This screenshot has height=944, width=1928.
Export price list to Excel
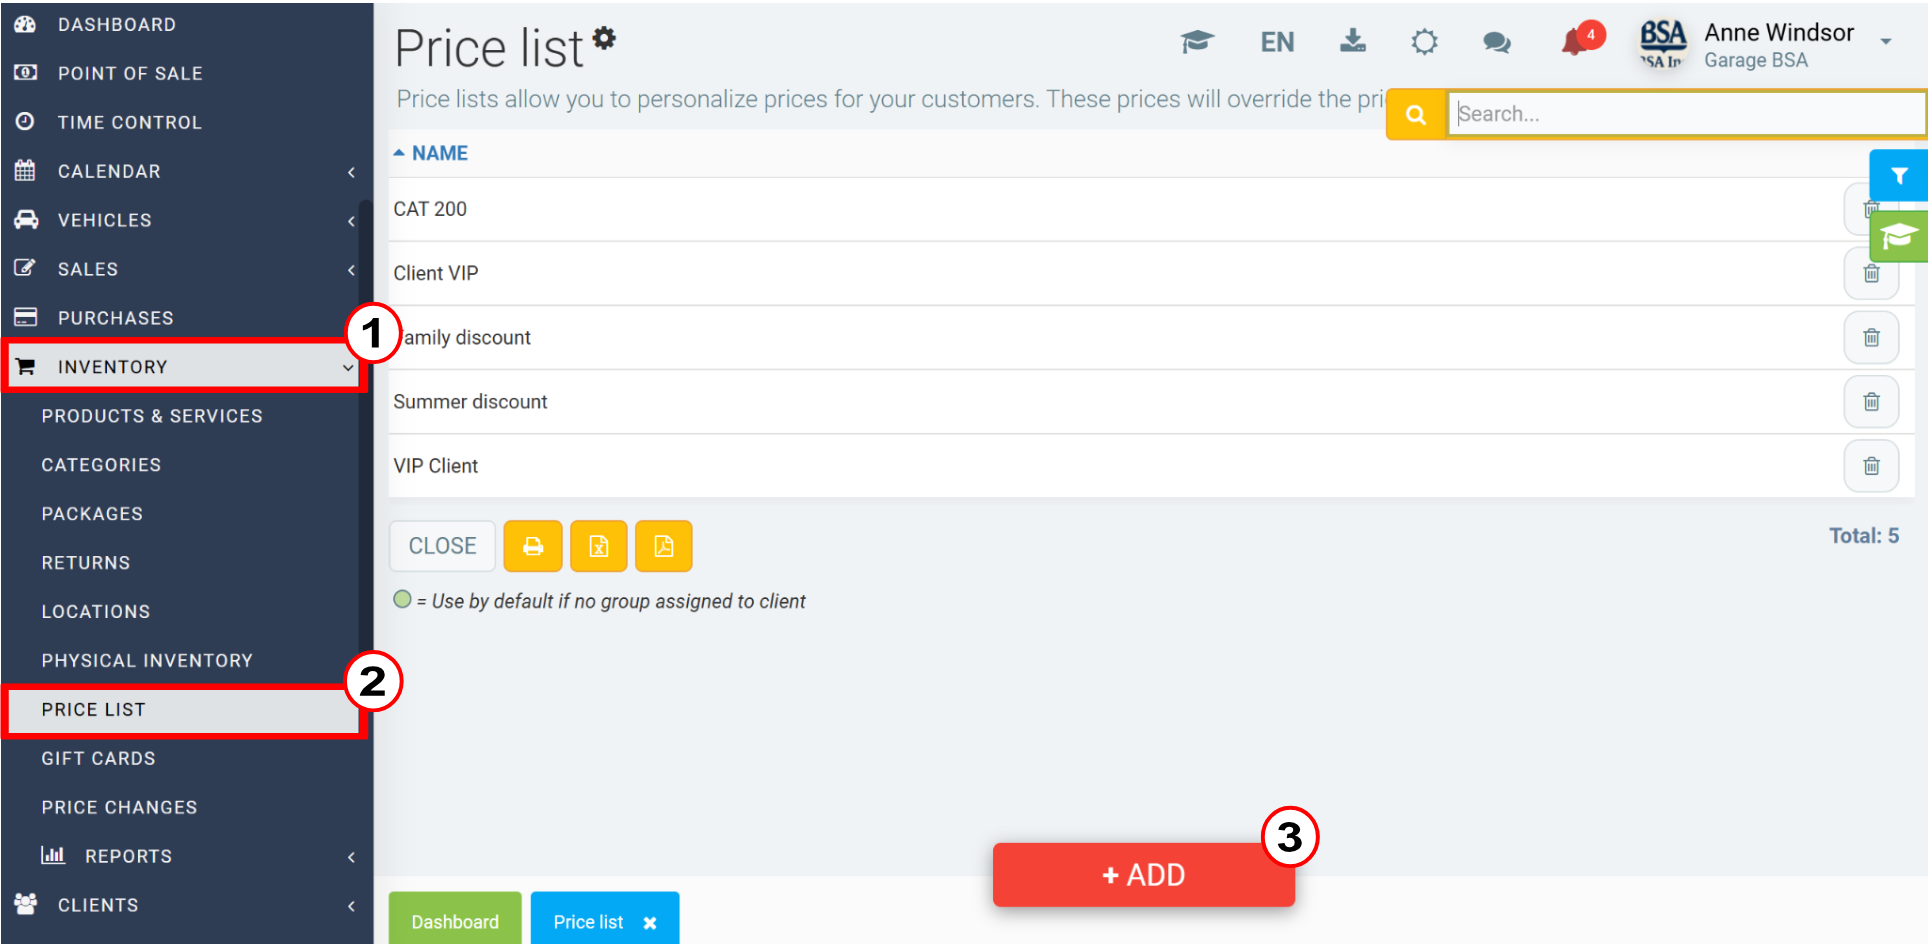[x=599, y=546]
